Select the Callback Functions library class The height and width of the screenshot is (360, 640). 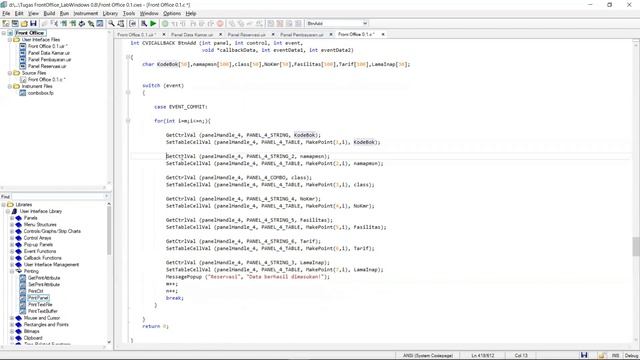coord(42,258)
